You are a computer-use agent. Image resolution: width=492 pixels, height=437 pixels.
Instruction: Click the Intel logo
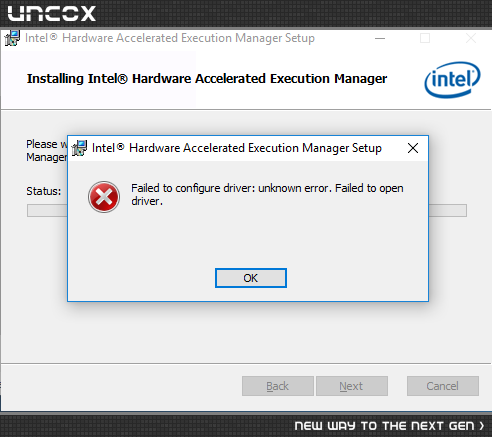click(452, 80)
